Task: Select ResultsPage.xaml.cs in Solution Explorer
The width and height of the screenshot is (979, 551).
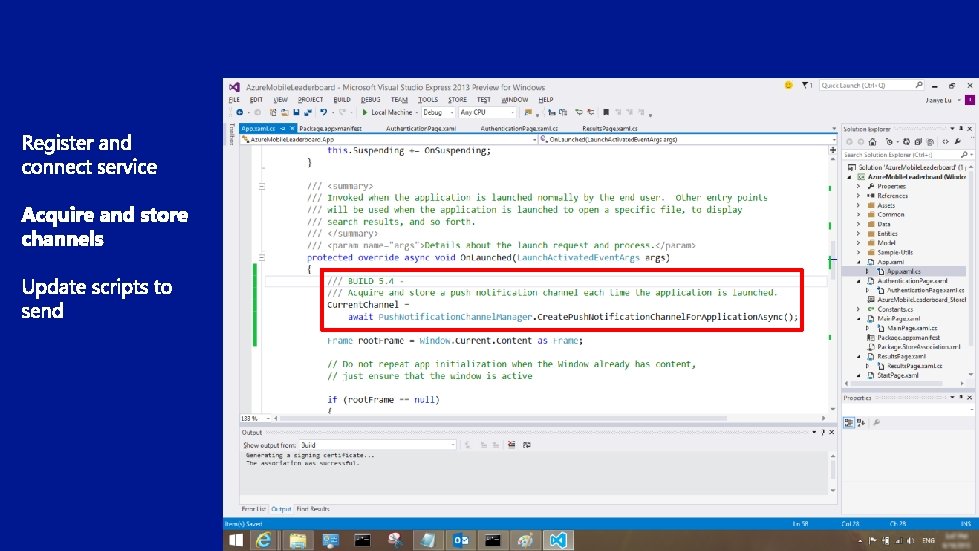Action: point(915,366)
